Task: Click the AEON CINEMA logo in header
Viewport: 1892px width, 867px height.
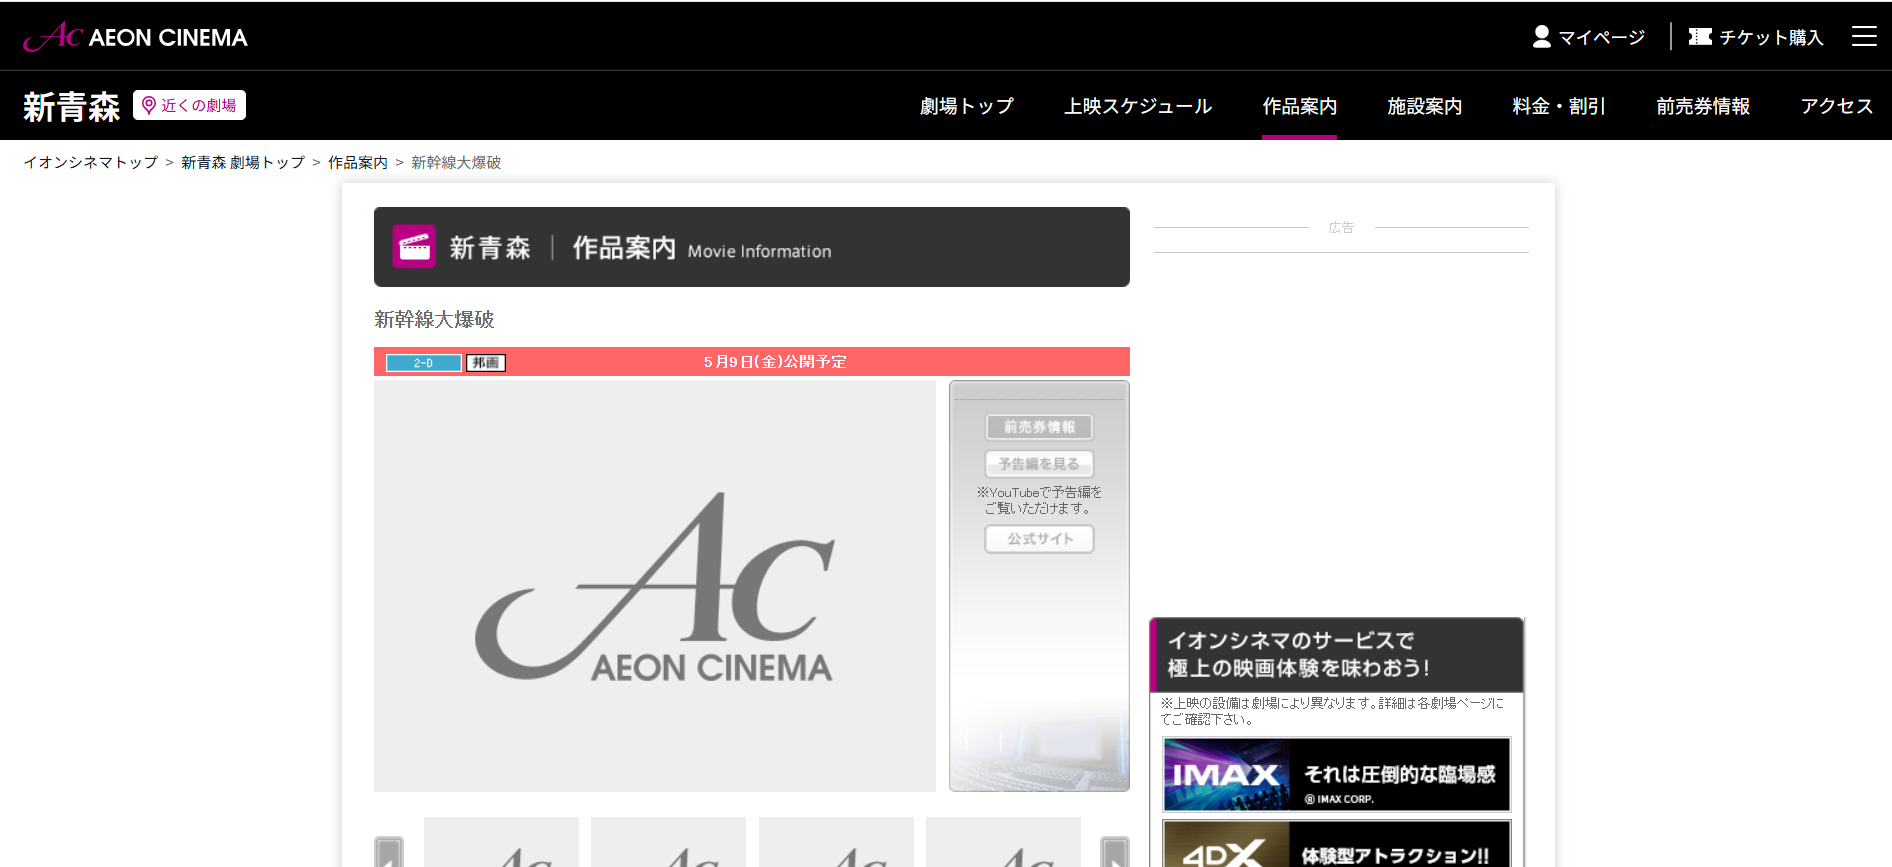Action: 135,37
